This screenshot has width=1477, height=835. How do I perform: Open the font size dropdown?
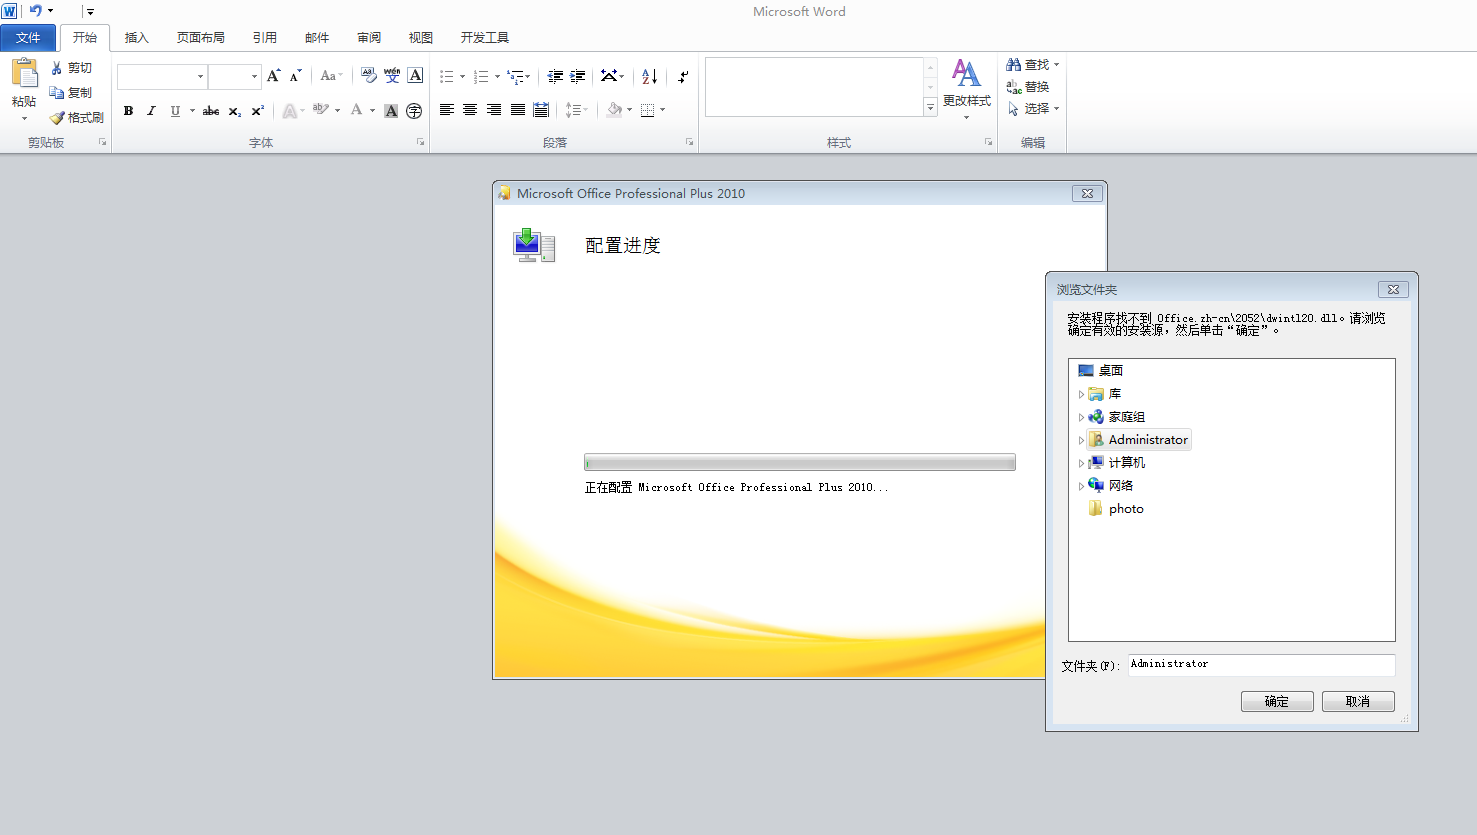click(x=254, y=76)
